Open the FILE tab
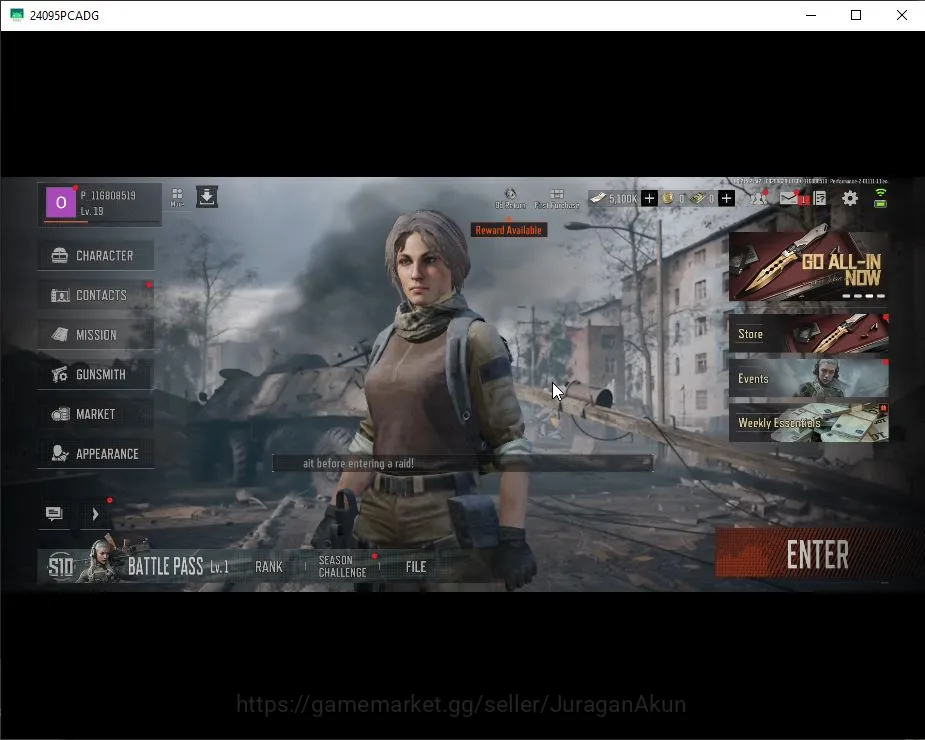 (x=416, y=567)
